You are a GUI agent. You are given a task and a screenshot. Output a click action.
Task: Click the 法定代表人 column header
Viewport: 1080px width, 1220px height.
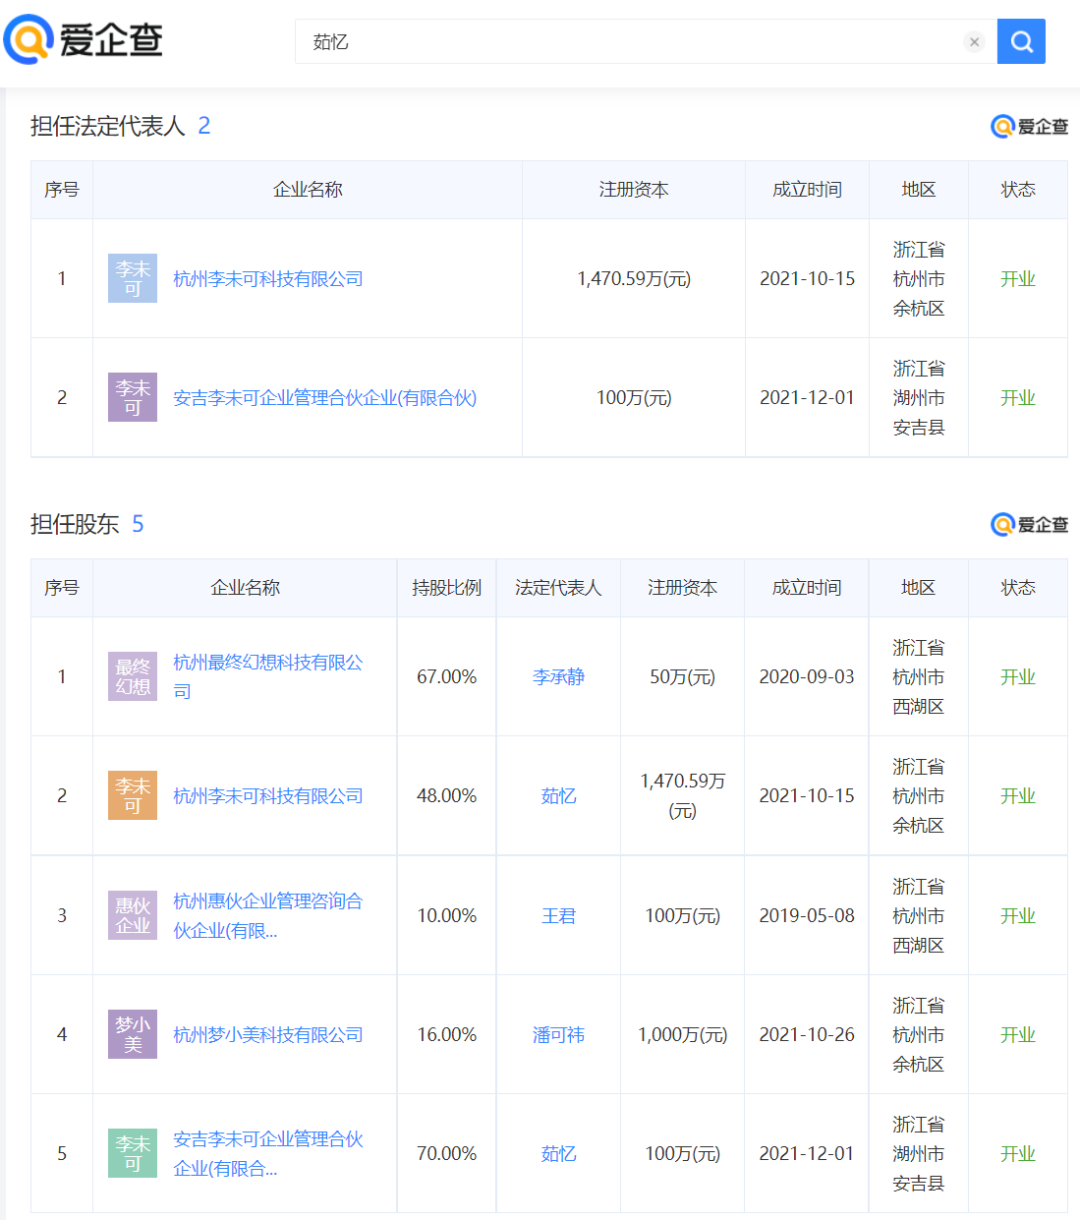click(x=558, y=588)
